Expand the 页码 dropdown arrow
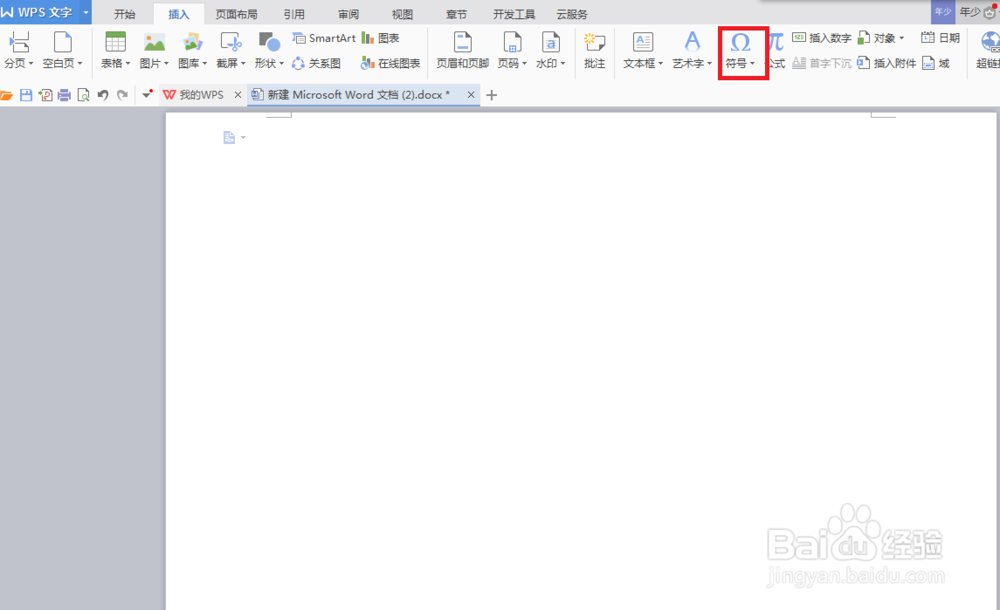 pos(524,63)
